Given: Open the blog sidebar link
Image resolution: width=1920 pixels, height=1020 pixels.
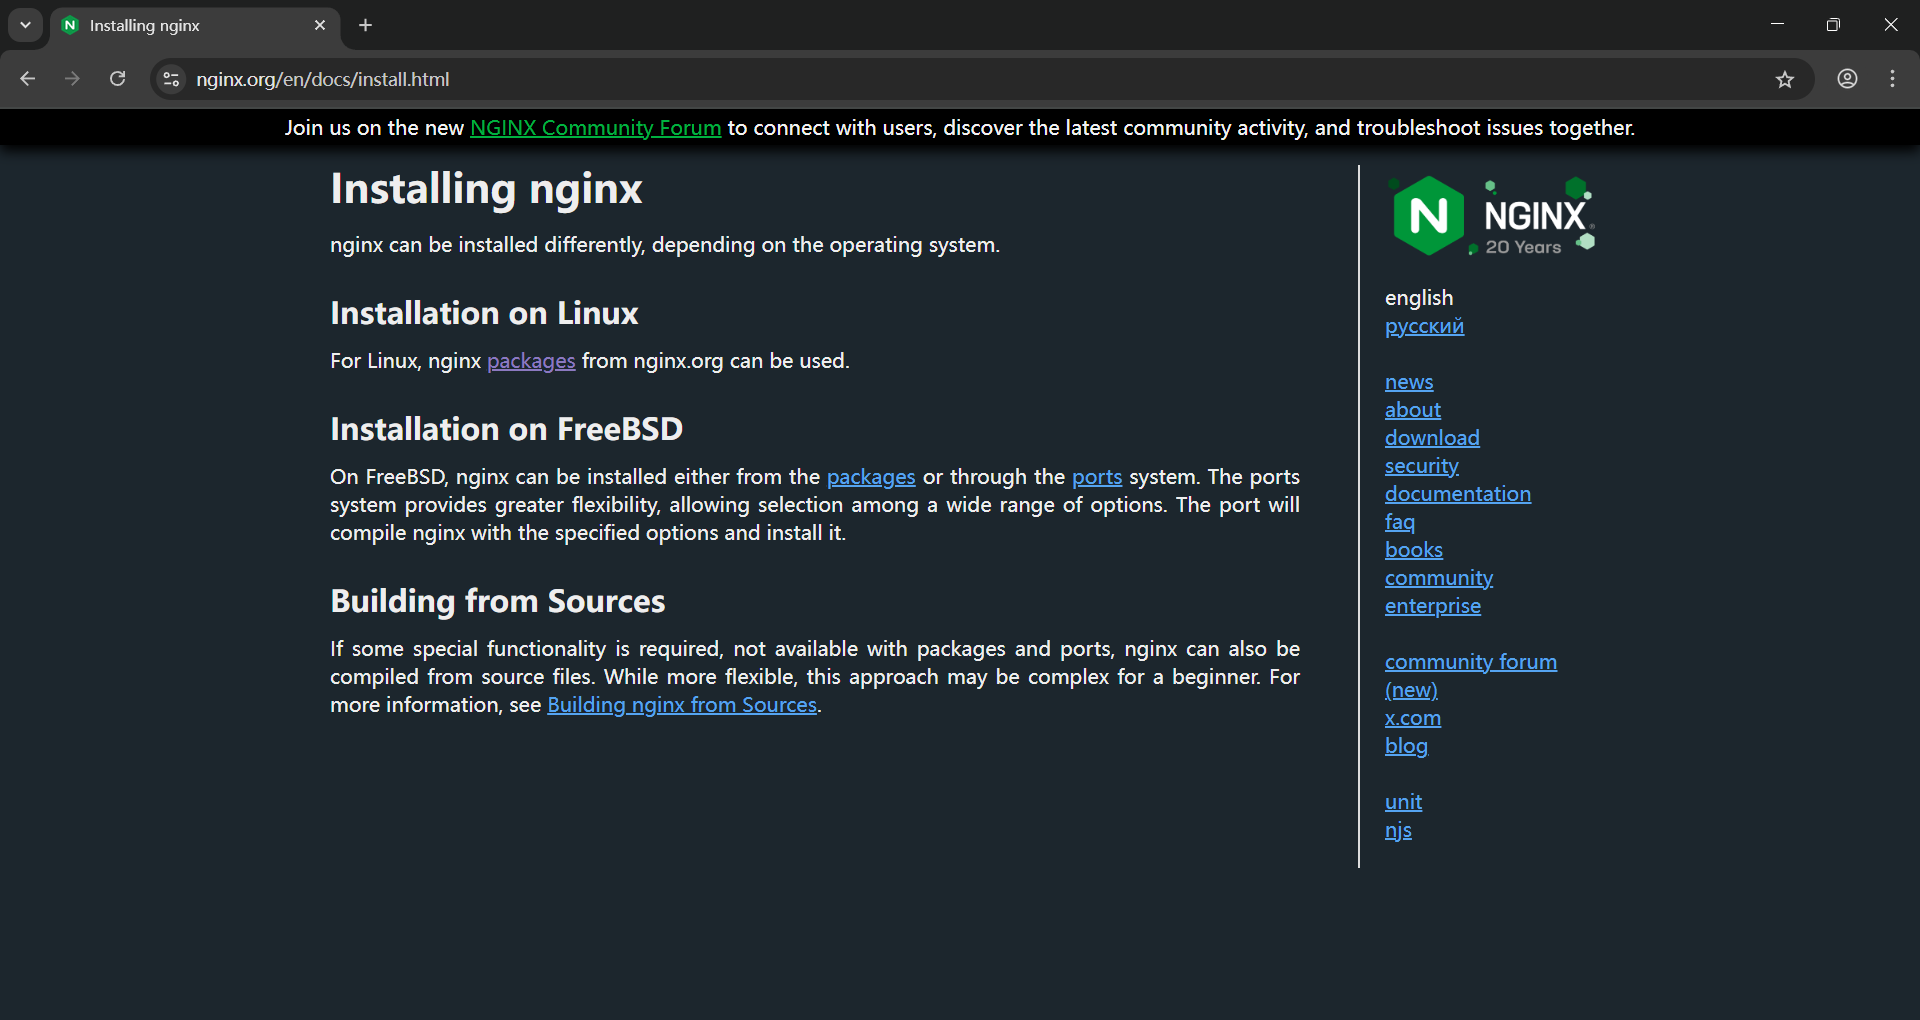Looking at the screenshot, I should tap(1406, 746).
